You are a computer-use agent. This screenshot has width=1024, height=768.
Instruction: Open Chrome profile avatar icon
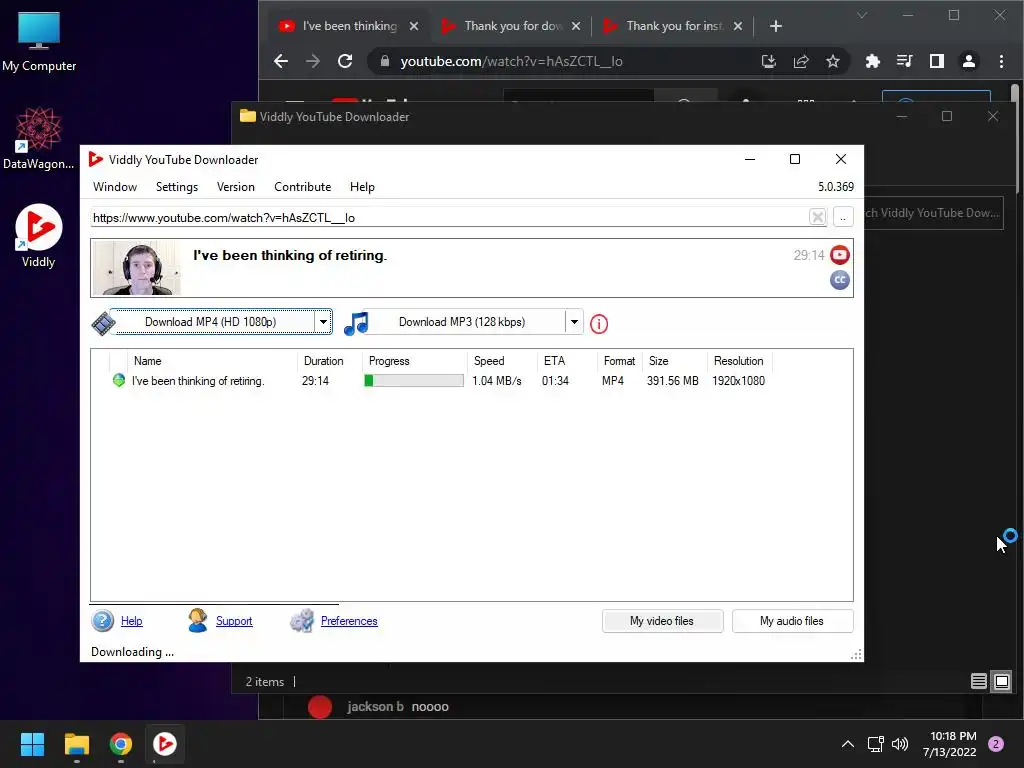coord(968,61)
